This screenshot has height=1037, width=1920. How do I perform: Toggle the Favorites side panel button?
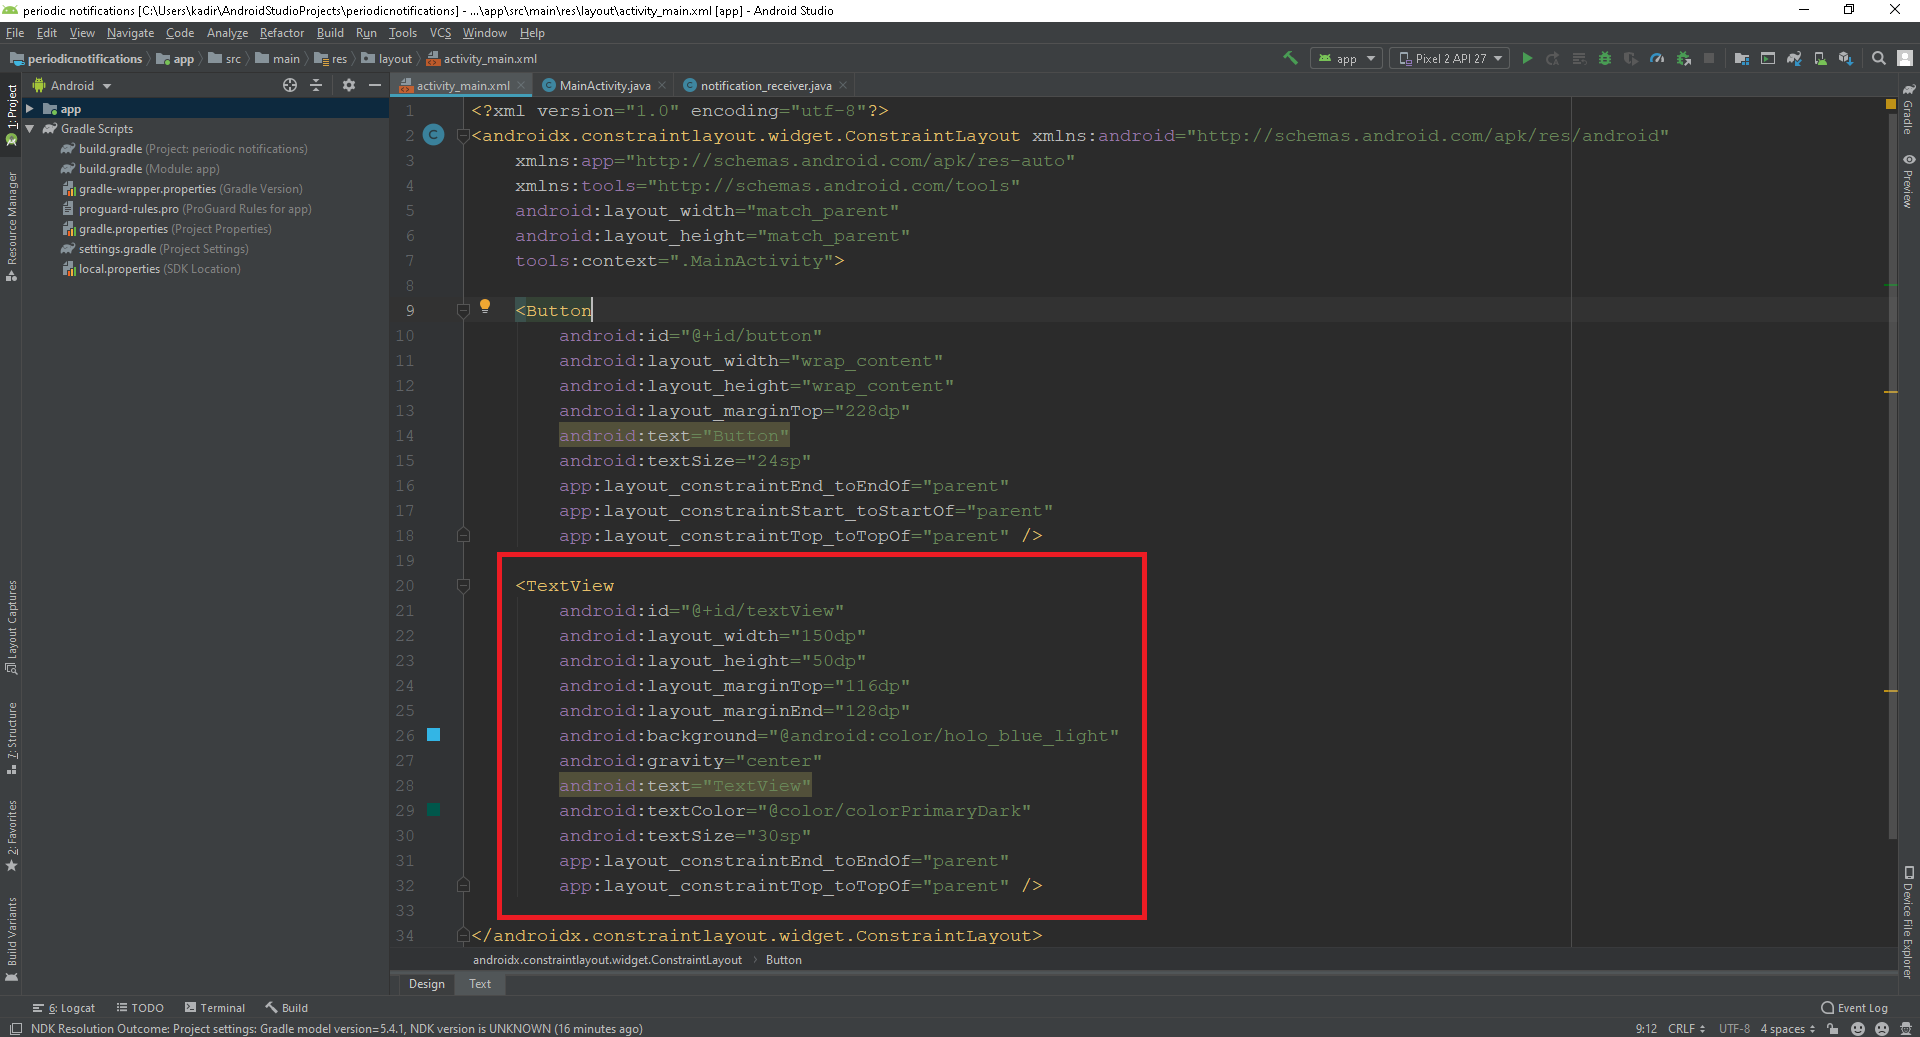pyautogui.click(x=12, y=835)
